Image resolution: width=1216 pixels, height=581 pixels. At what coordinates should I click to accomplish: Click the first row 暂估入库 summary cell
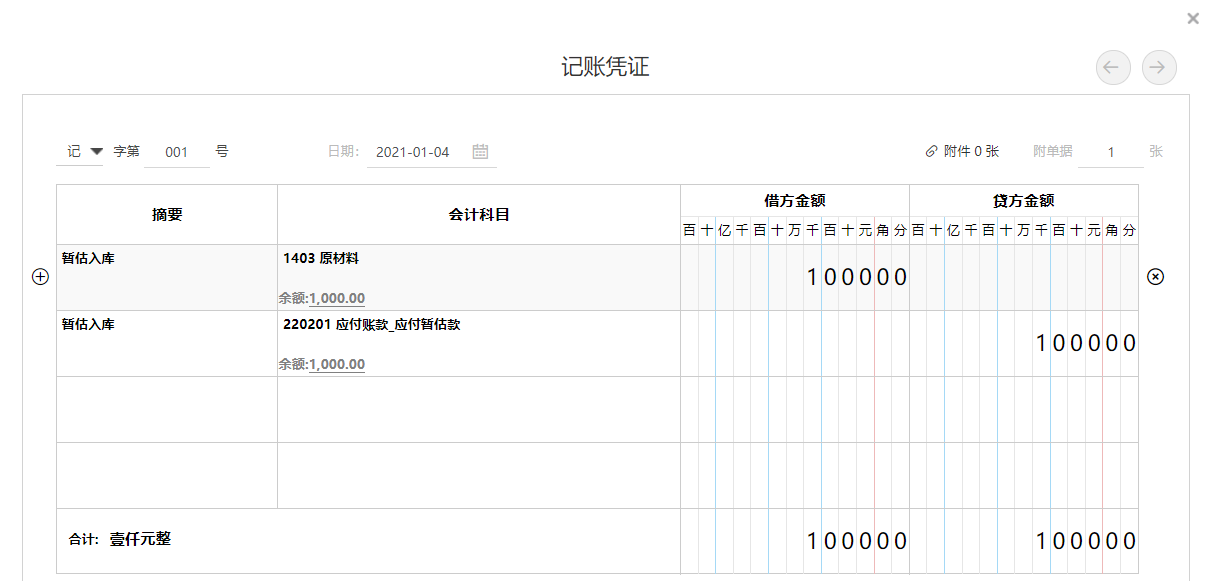point(167,277)
